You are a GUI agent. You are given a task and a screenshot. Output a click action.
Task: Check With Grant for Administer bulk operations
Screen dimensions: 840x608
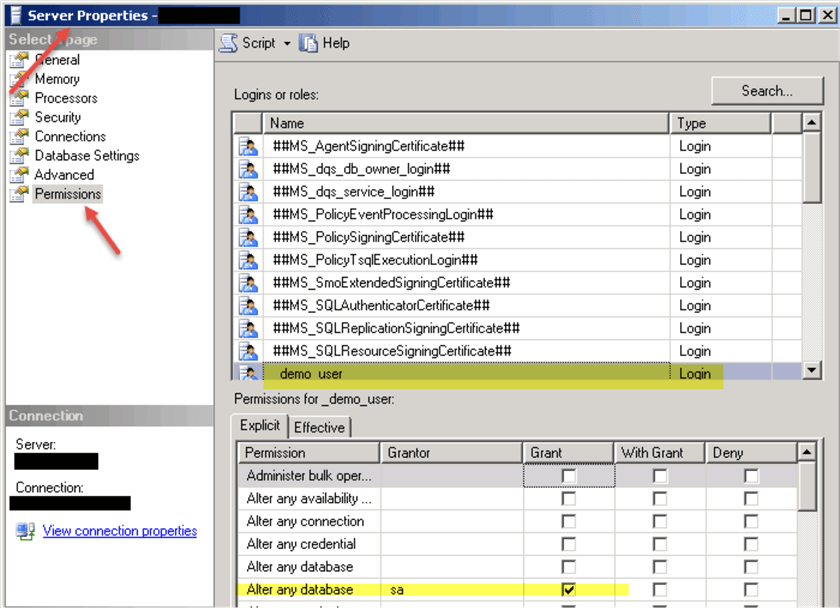tap(660, 476)
